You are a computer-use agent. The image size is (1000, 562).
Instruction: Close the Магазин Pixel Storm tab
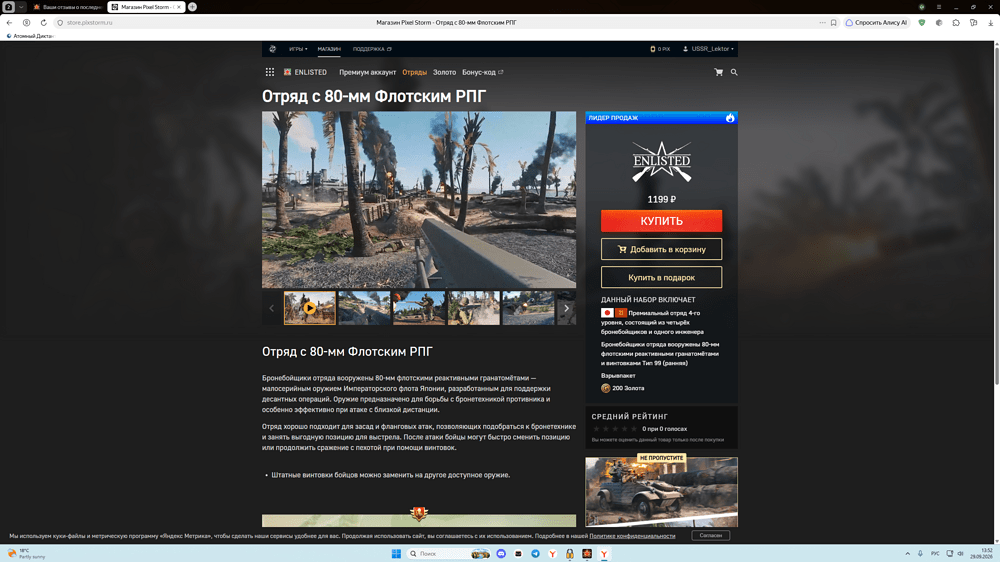179,7
